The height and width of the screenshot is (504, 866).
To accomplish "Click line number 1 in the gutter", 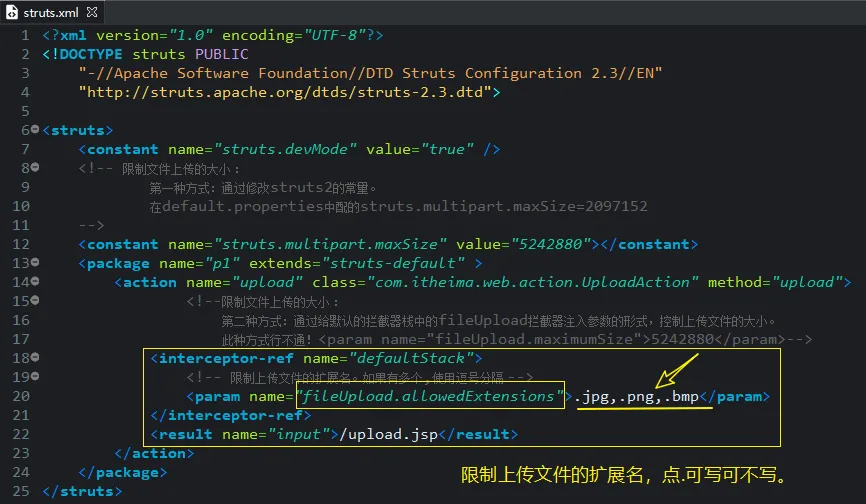I will [25, 35].
